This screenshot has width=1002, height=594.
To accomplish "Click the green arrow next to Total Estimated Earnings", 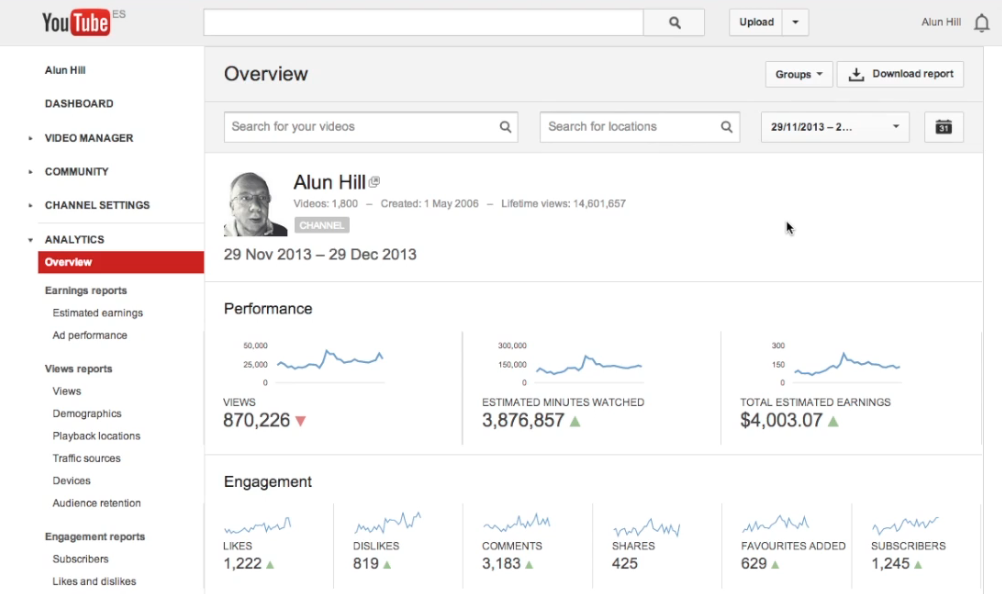I will (833, 421).
